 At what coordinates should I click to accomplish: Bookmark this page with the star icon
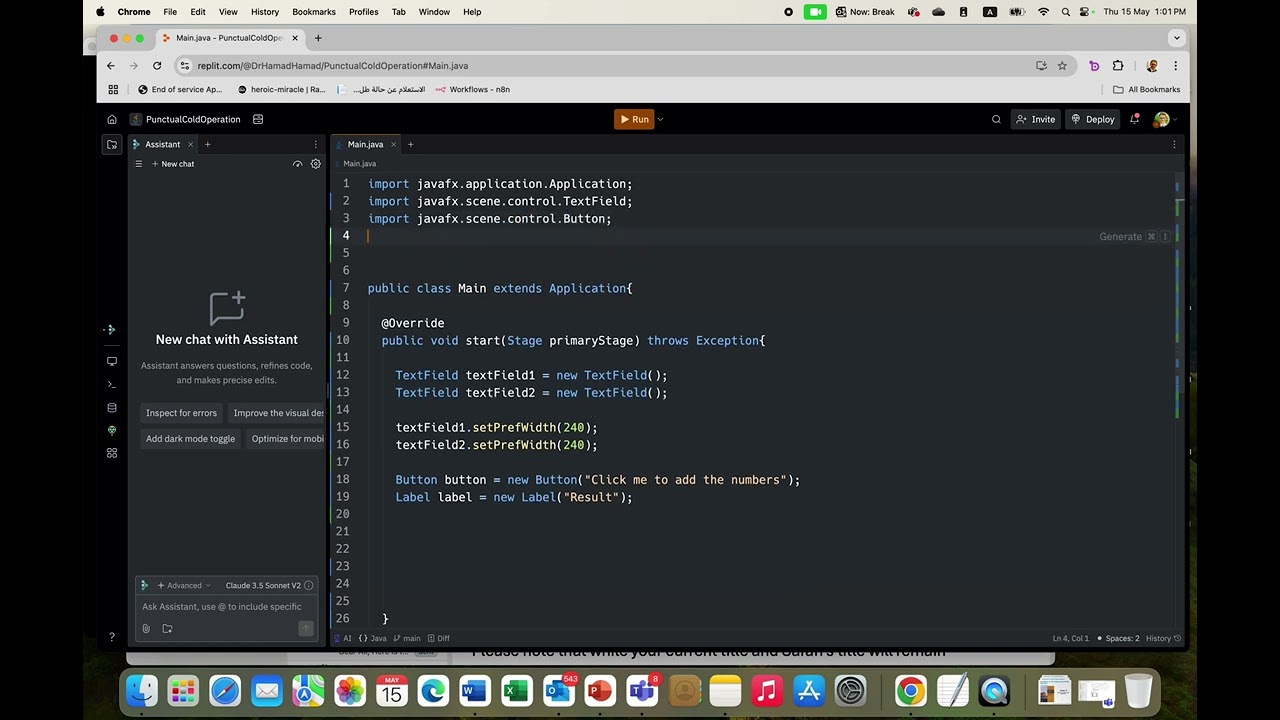click(x=1062, y=66)
